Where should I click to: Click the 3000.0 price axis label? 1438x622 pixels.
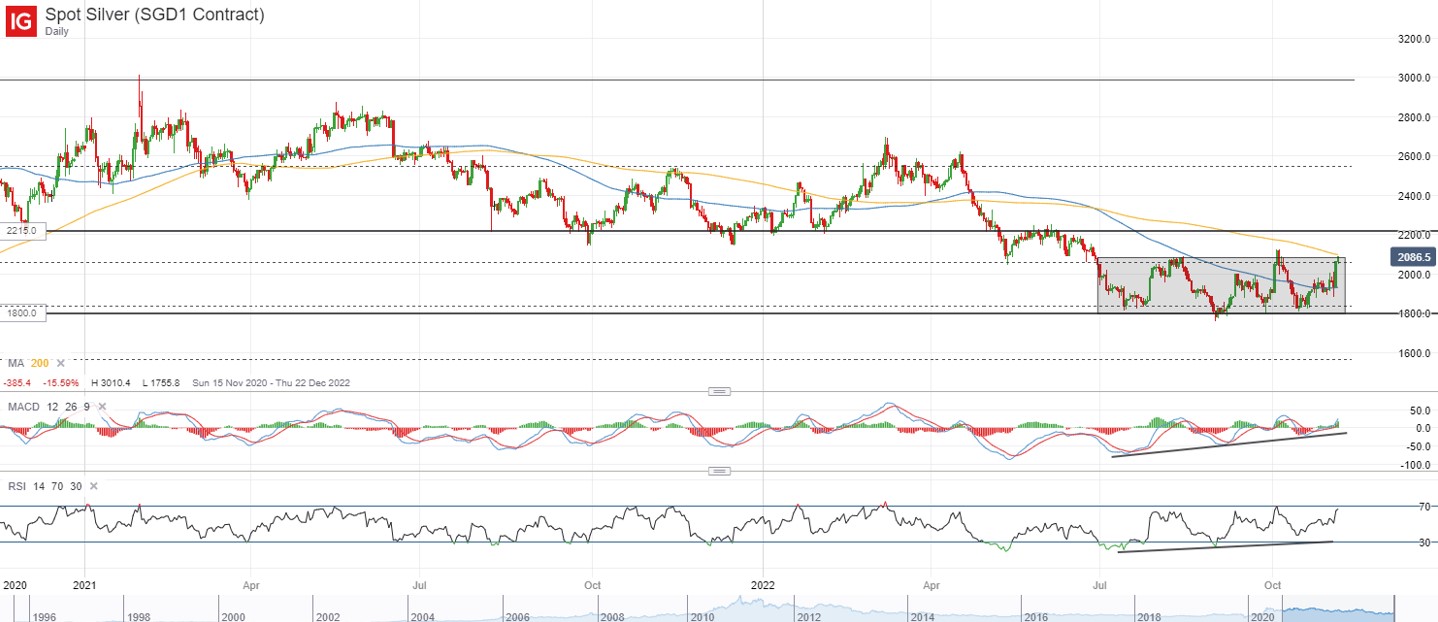[1412, 78]
